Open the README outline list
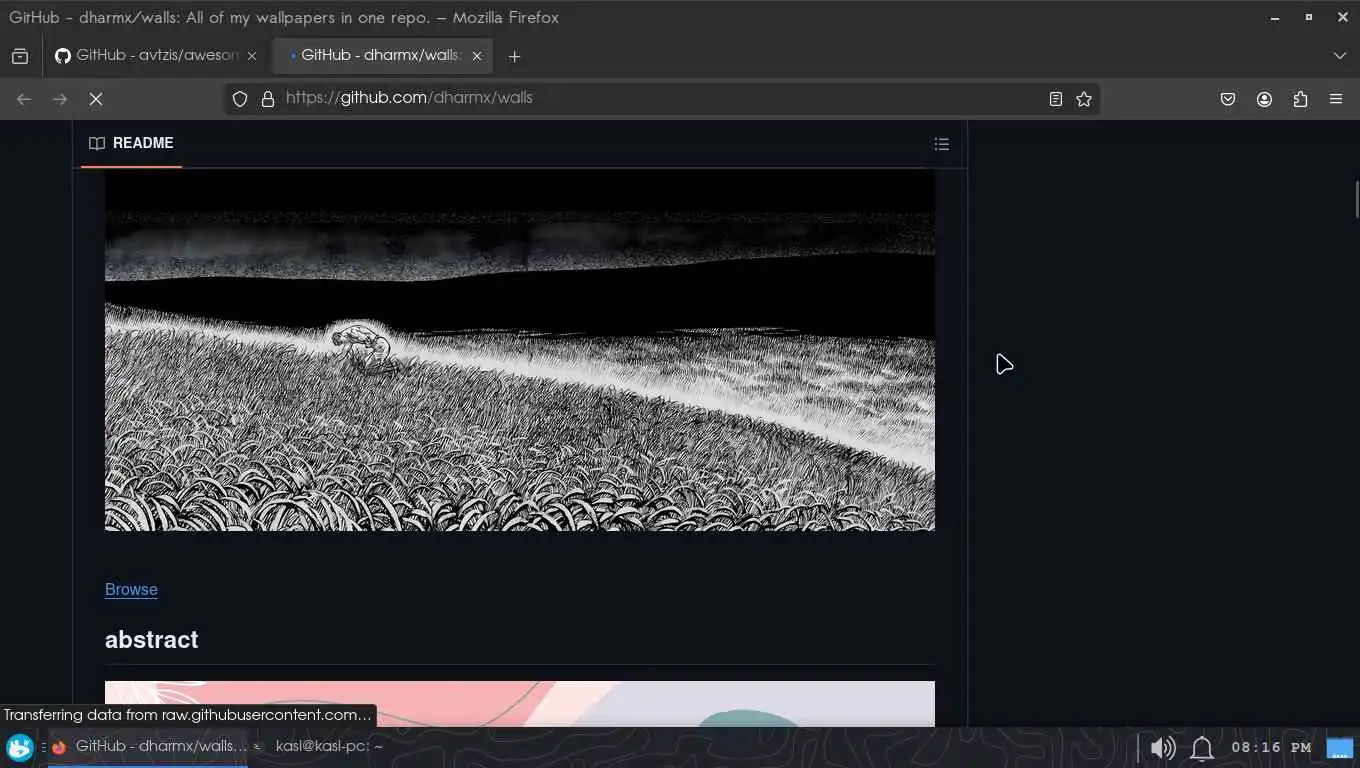Screen dimensions: 1360x768 (941, 144)
